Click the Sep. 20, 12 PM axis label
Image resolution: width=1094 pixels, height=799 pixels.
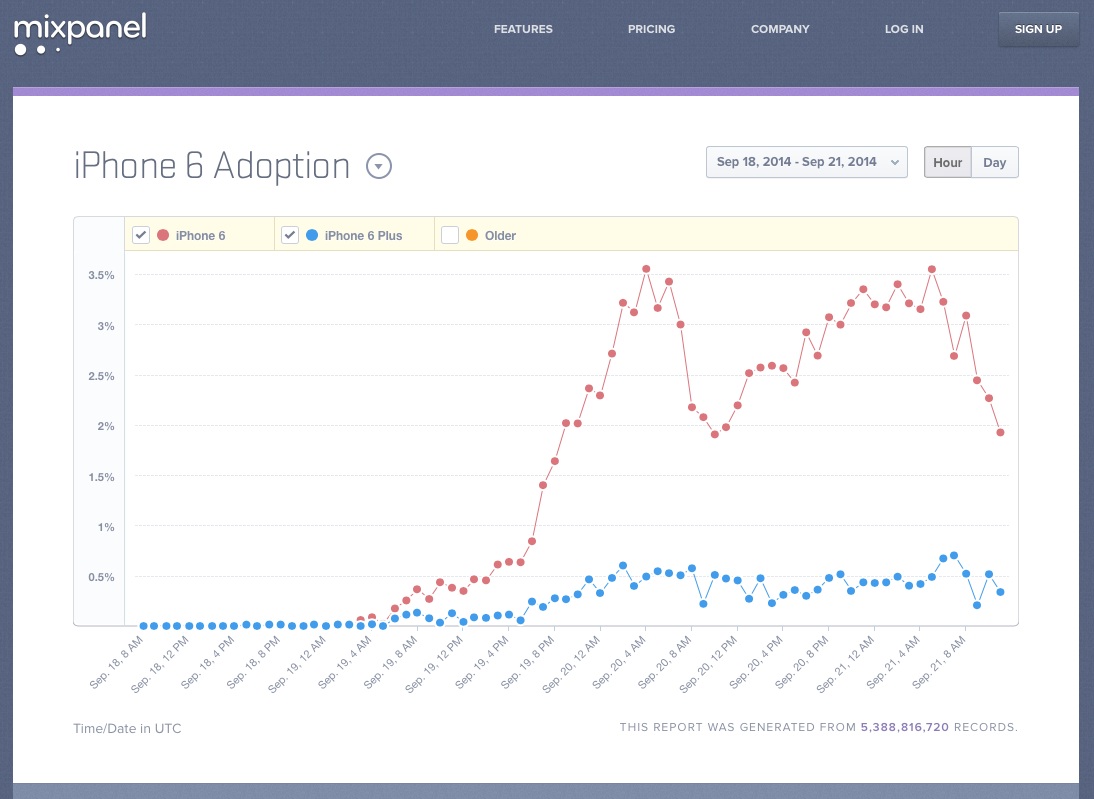coord(709,664)
